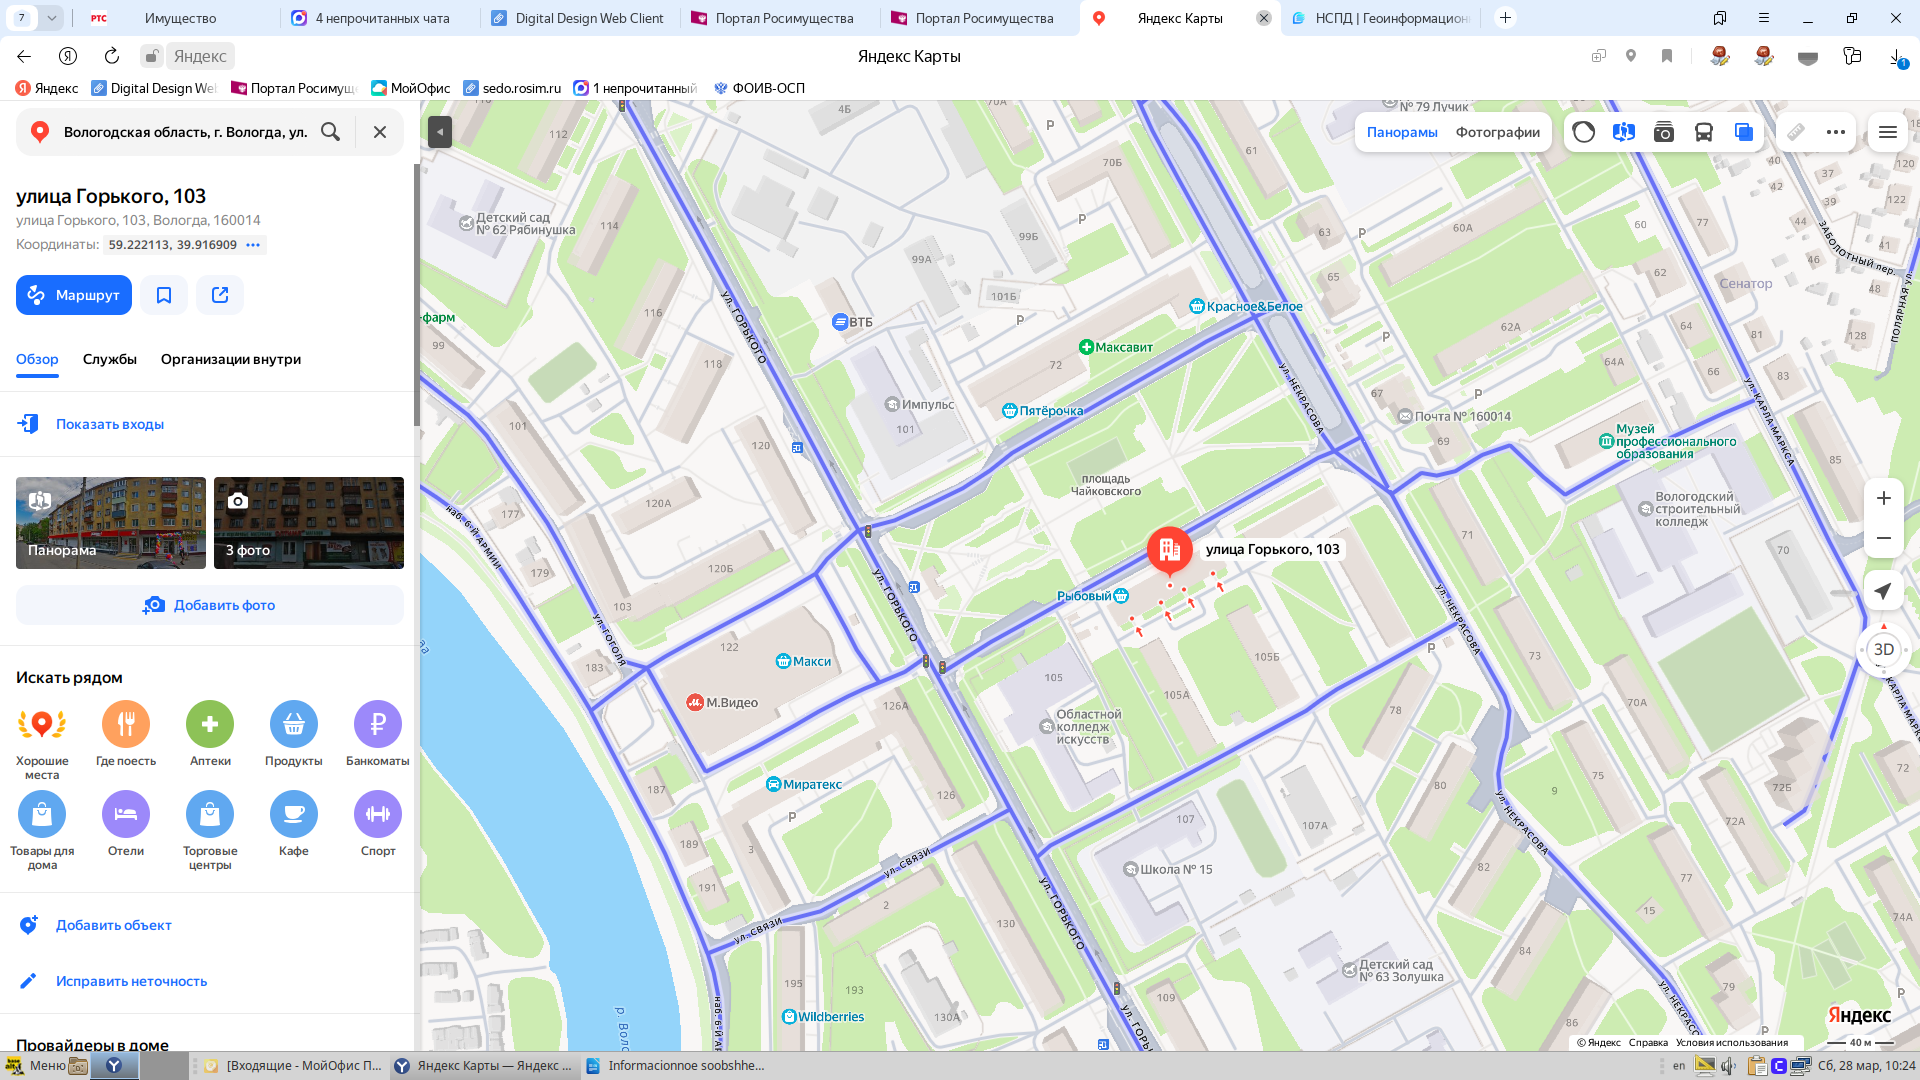The width and height of the screenshot is (1920, 1080).
Task: Collapse the left info panel arrow
Action: pyautogui.click(x=440, y=132)
